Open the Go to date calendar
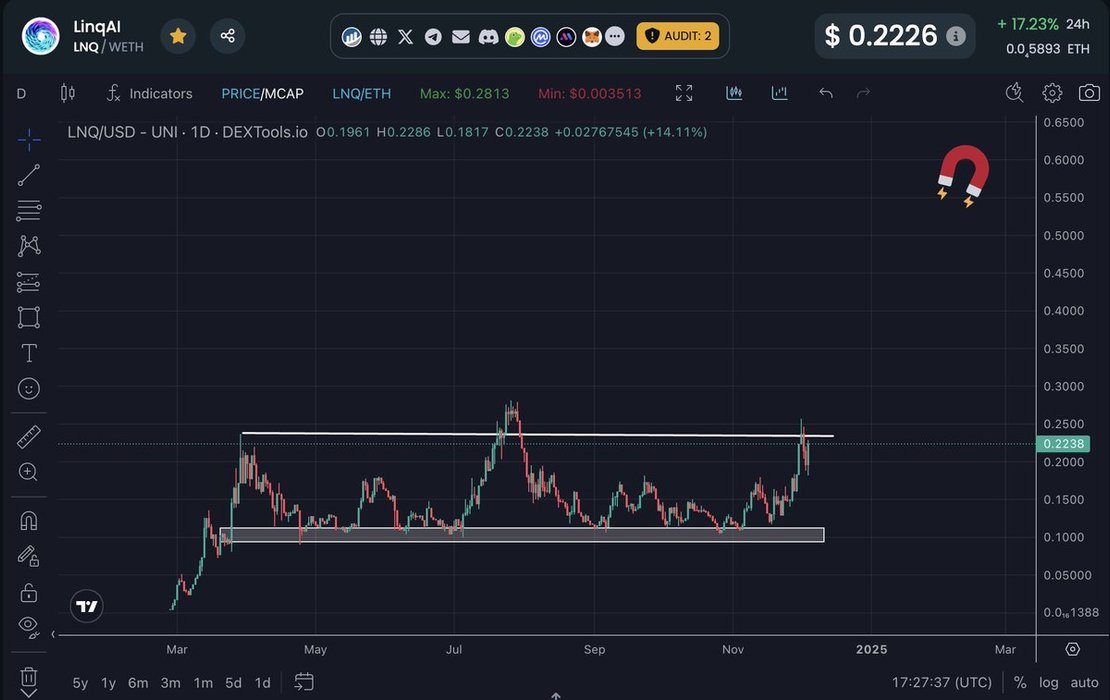Image resolution: width=1110 pixels, height=700 pixels. point(304,682)
